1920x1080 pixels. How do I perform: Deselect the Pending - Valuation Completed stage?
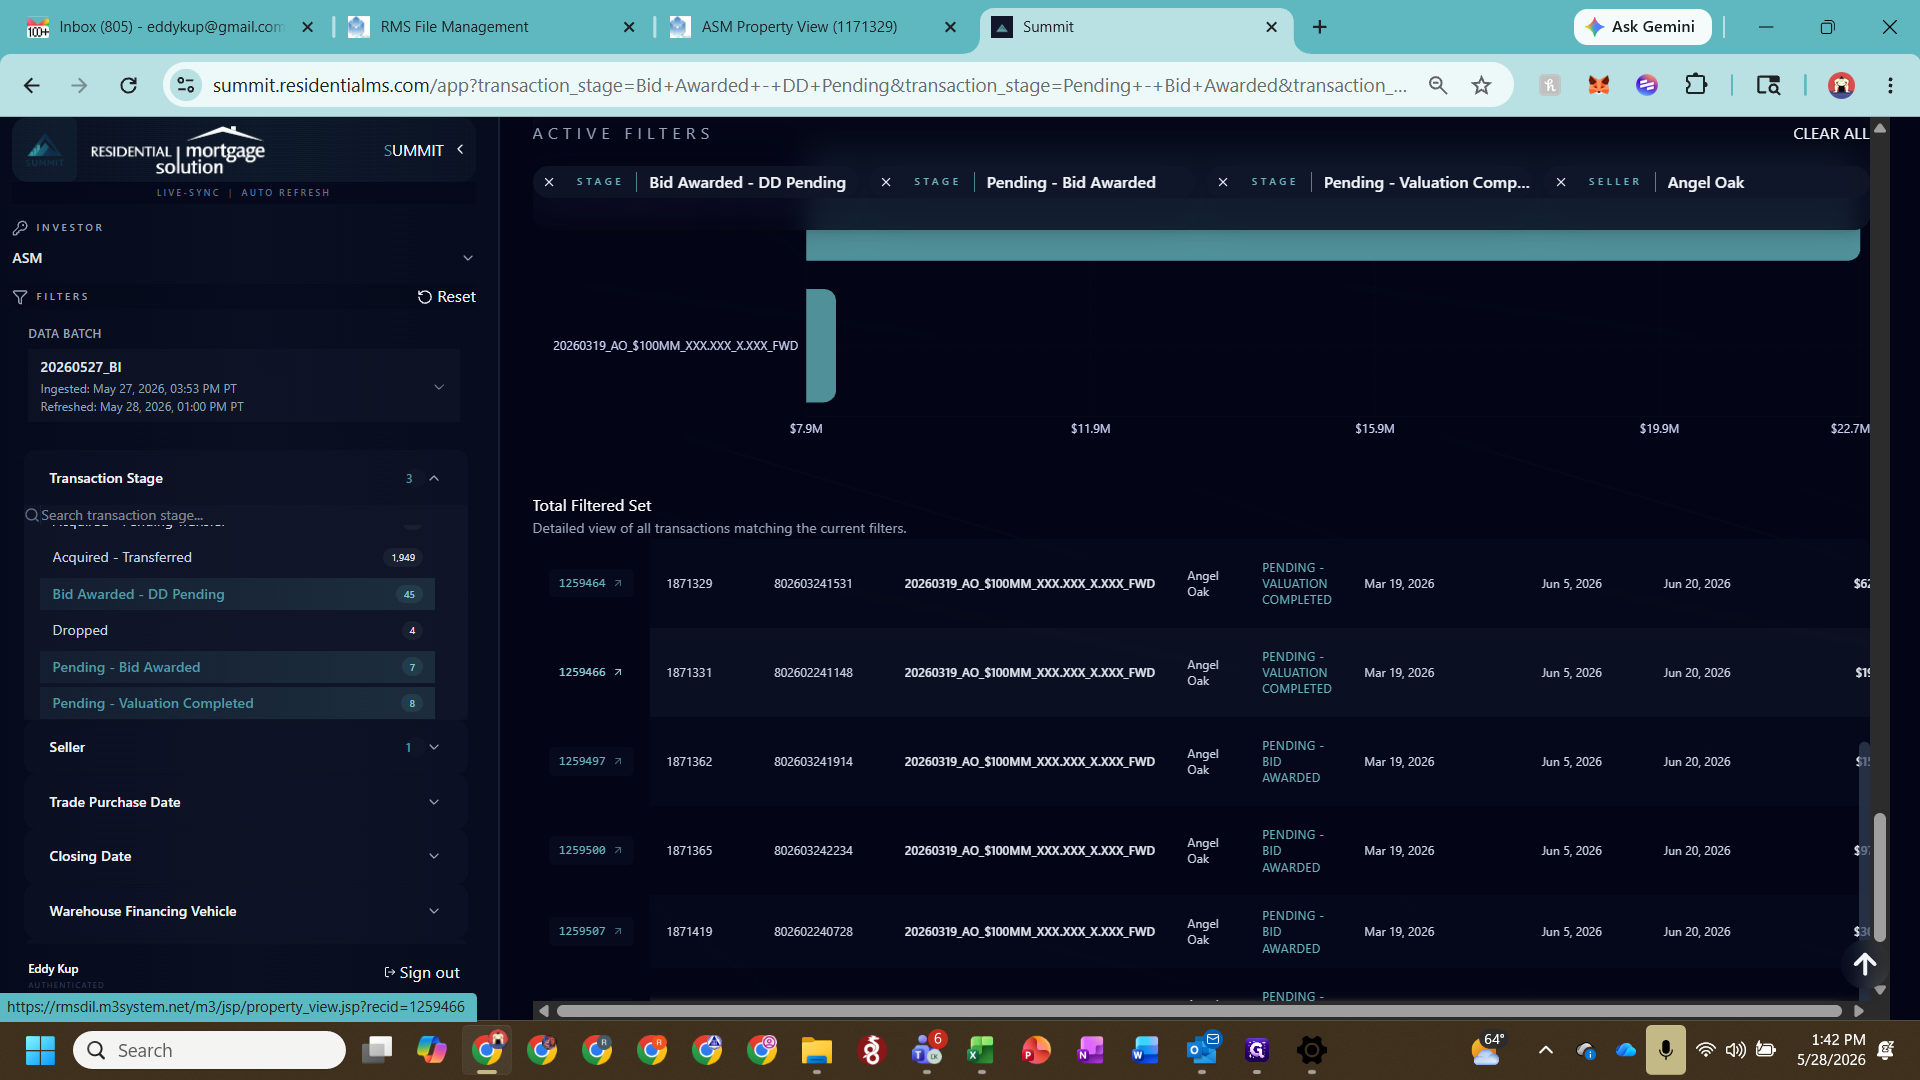(x=237, y=703)
